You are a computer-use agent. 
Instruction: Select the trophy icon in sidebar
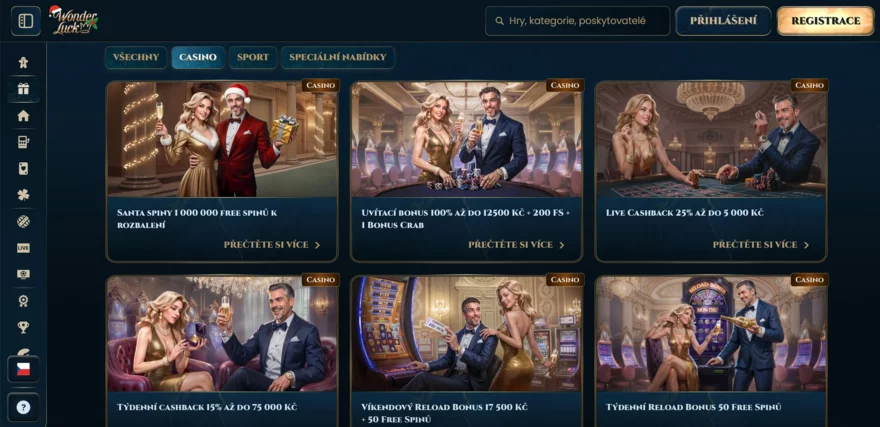click(x=23, y=327)
